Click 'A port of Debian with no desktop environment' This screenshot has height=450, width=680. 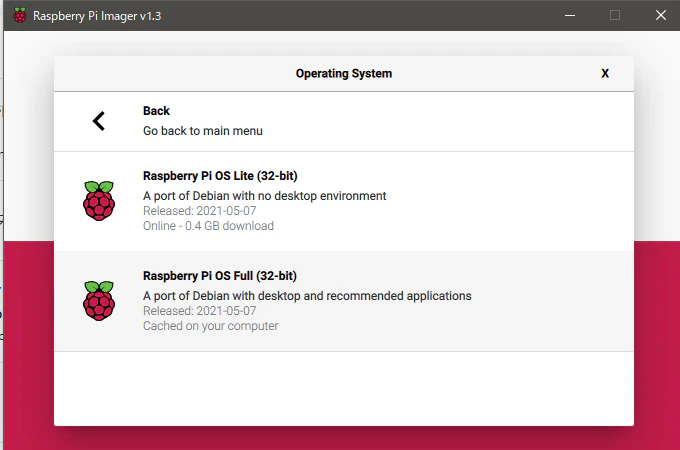265,196
